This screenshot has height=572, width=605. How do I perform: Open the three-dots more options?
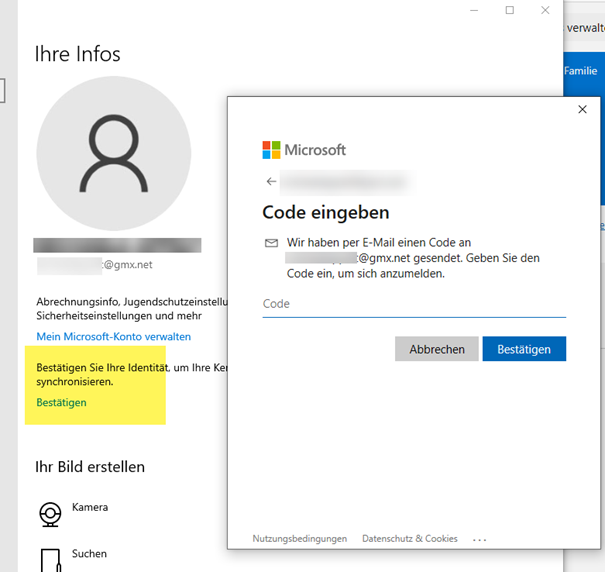[479, 540]
